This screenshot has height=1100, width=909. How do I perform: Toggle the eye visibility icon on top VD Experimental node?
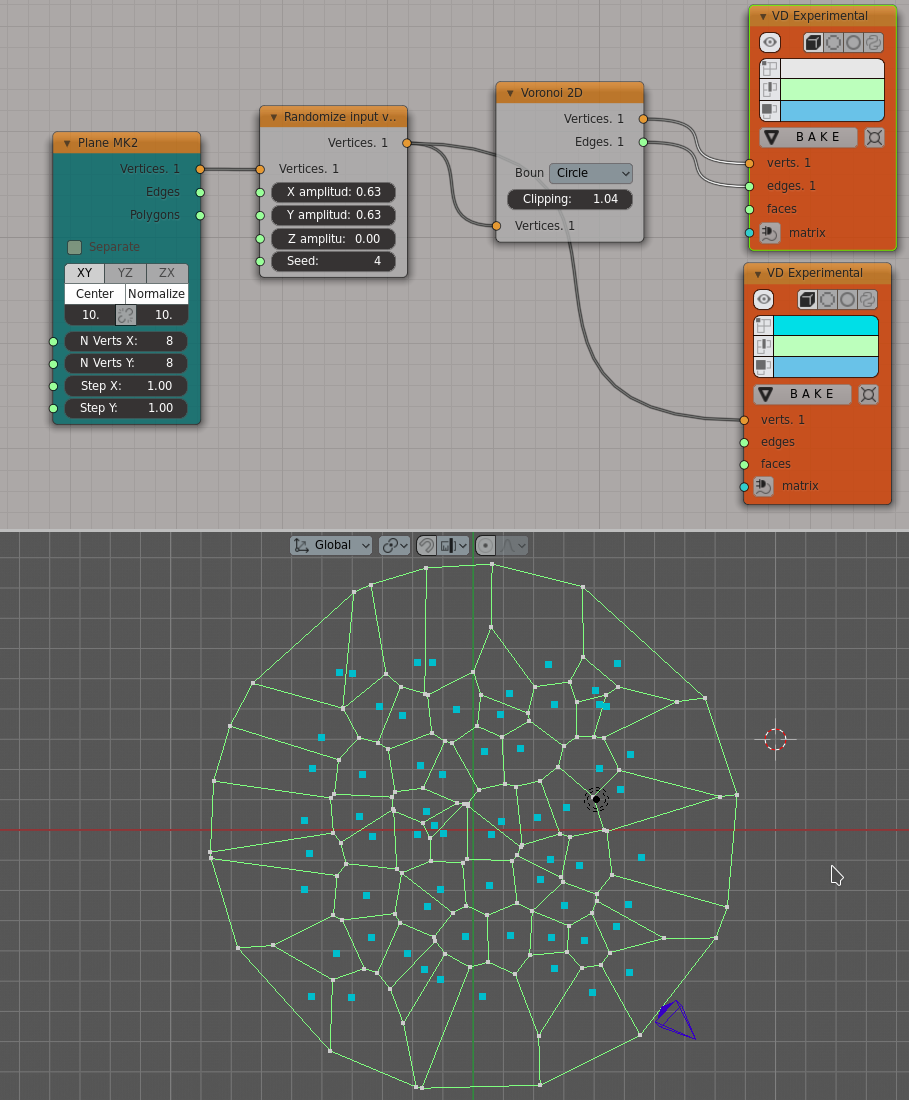[769, 42]
